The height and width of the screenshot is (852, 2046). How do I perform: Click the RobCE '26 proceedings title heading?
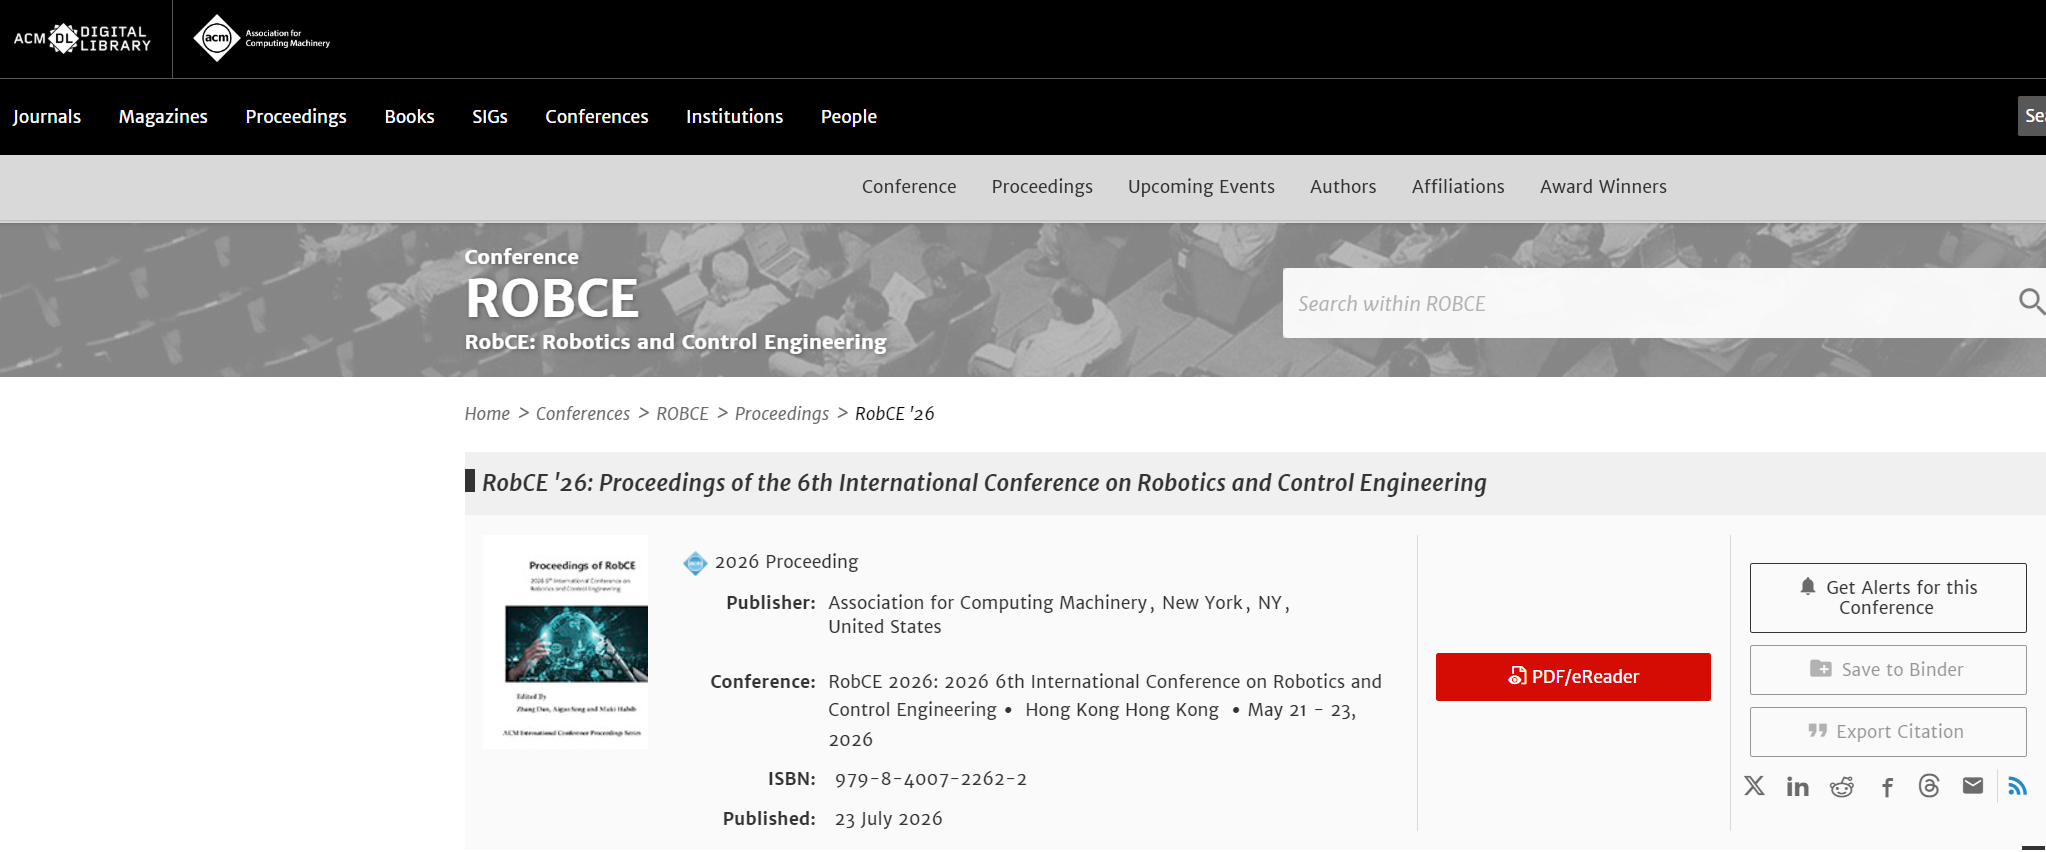[984, 483]
